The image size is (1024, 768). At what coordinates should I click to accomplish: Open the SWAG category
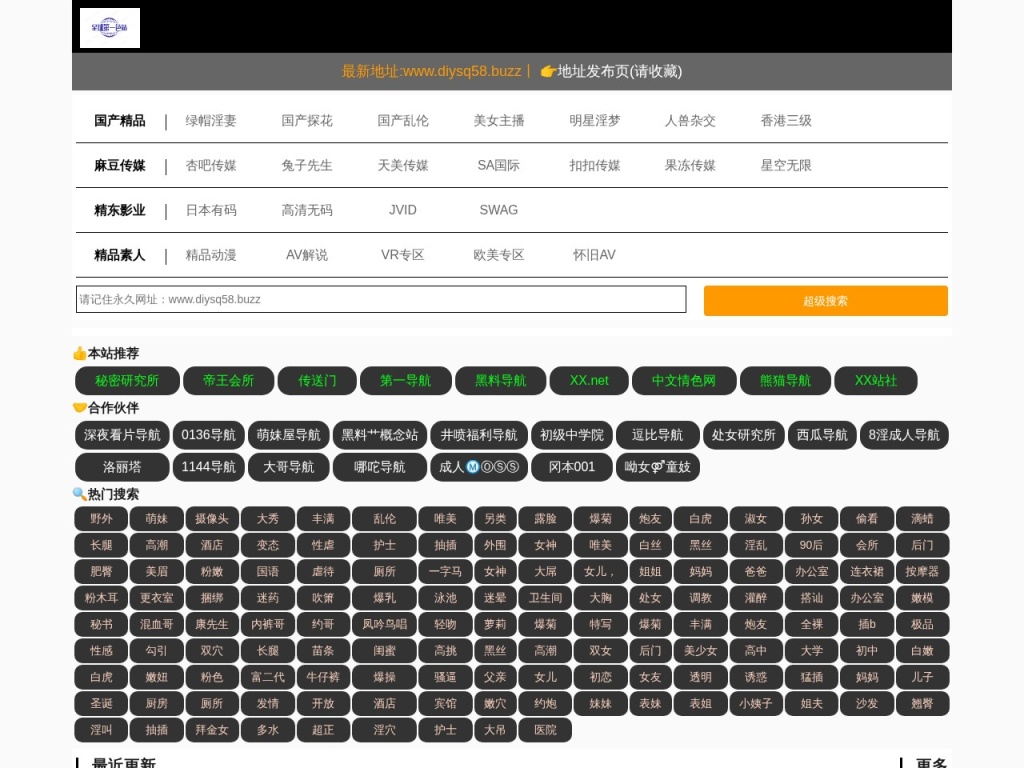tap(498, 210)
